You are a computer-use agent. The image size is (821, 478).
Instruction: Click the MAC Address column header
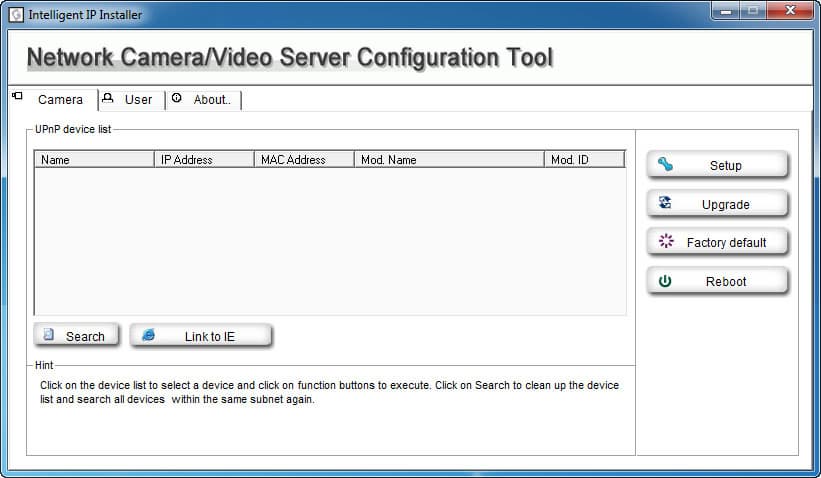point(304,160)
